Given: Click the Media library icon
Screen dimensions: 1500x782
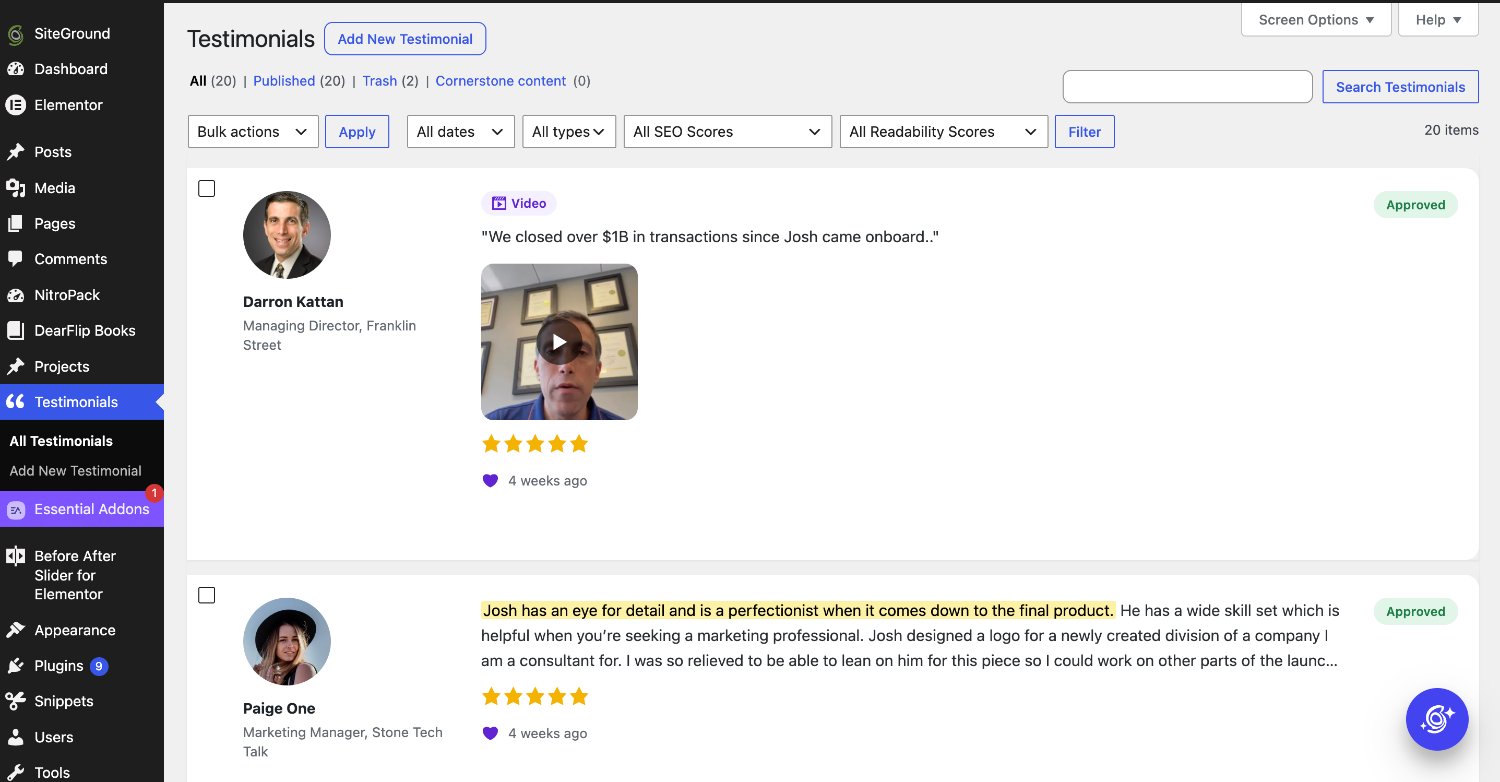Looking at the screenshot, I should coord(15,188).
